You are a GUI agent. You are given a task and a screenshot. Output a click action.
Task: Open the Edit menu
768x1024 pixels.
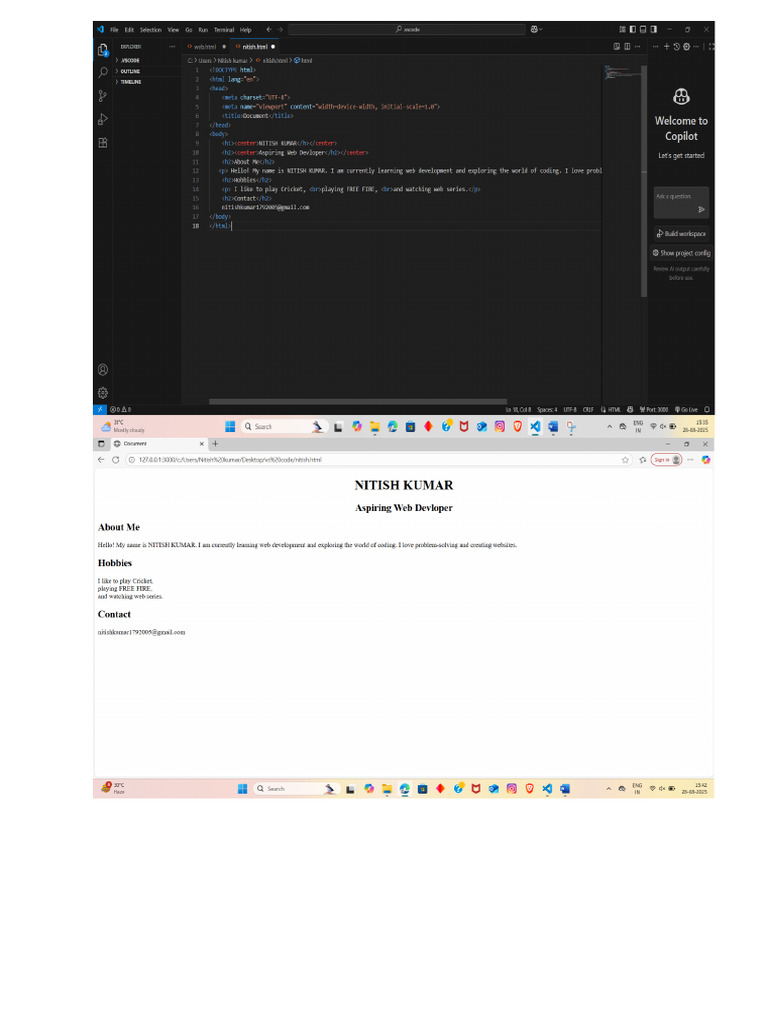pyautogui.click(x=129, y=29)
